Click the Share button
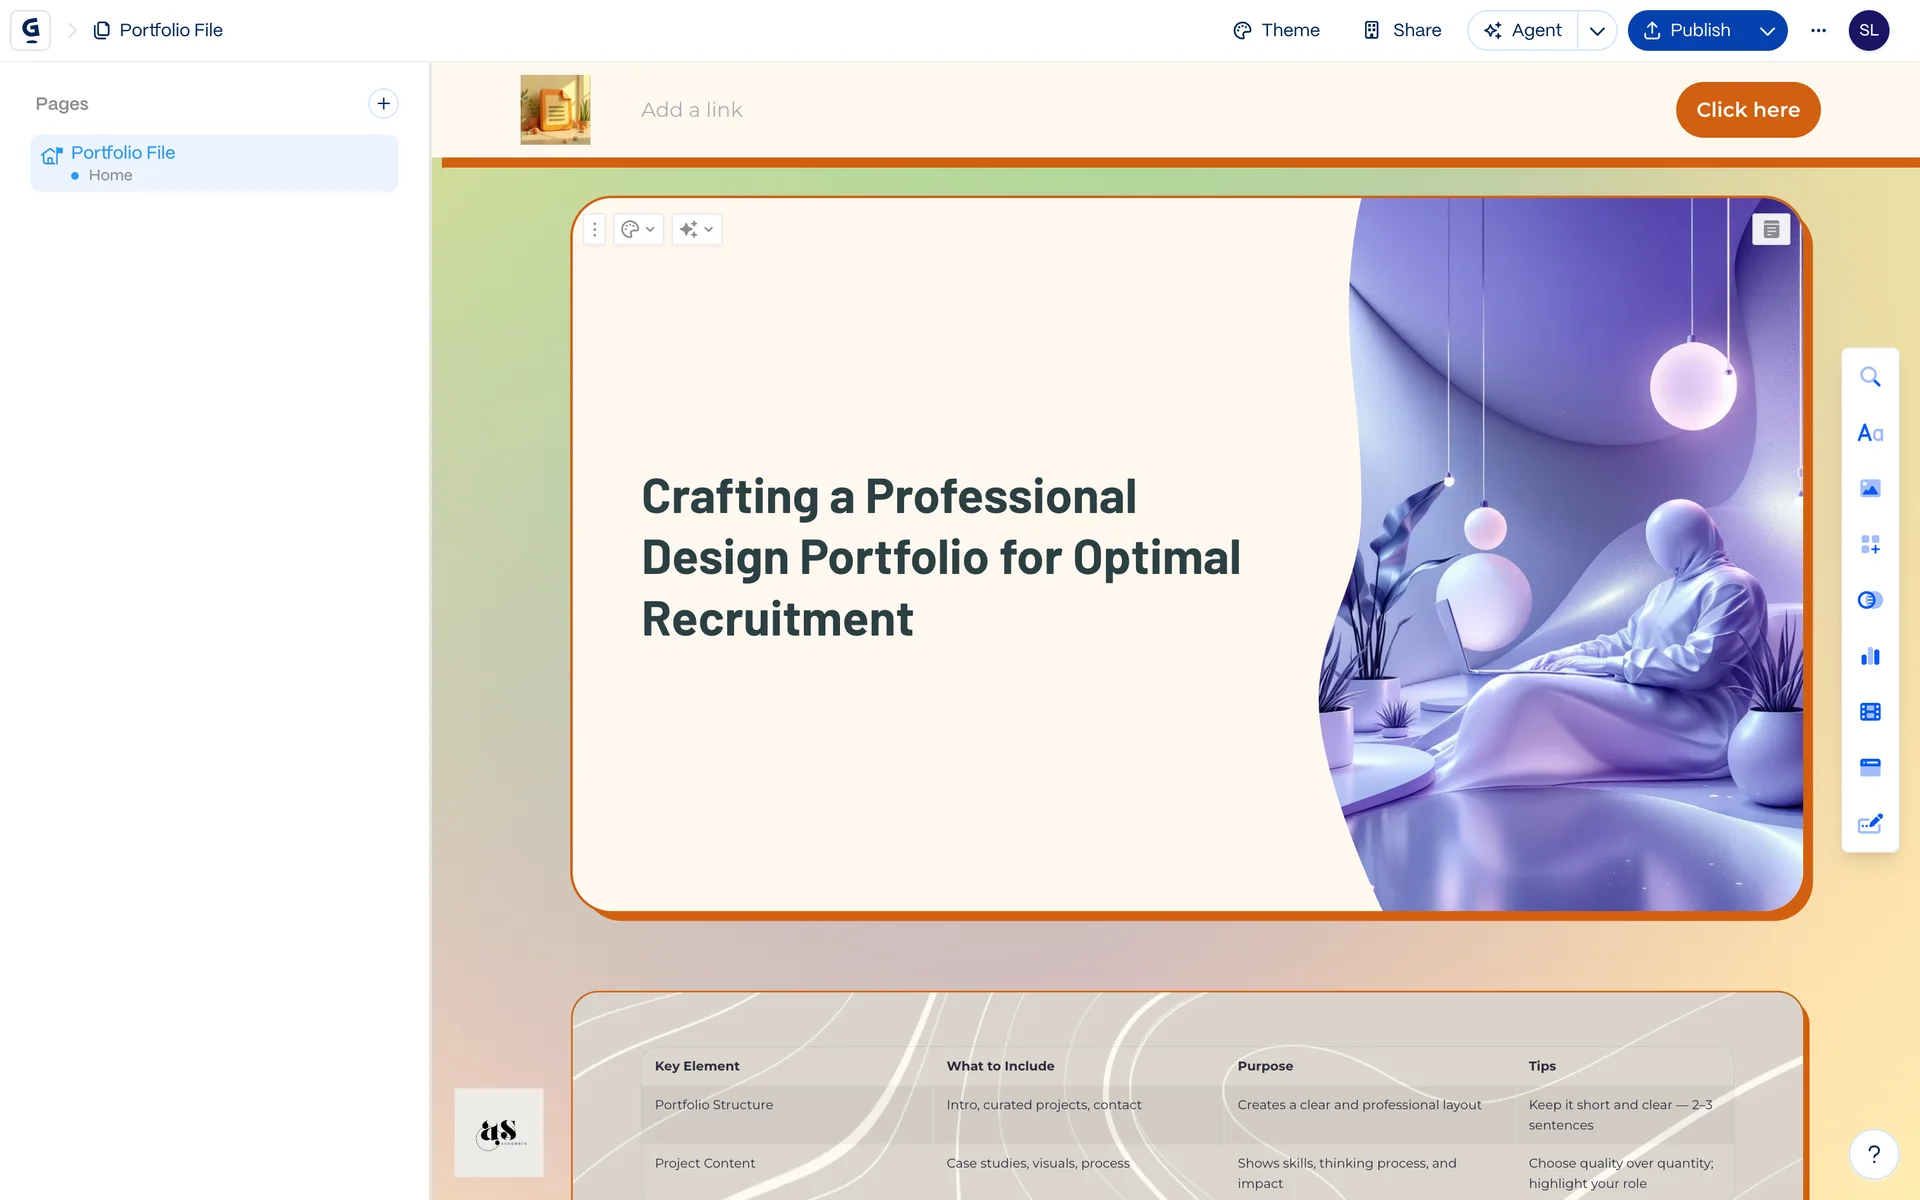This screenshot has height=1200, width=1920. point(1402,30)
